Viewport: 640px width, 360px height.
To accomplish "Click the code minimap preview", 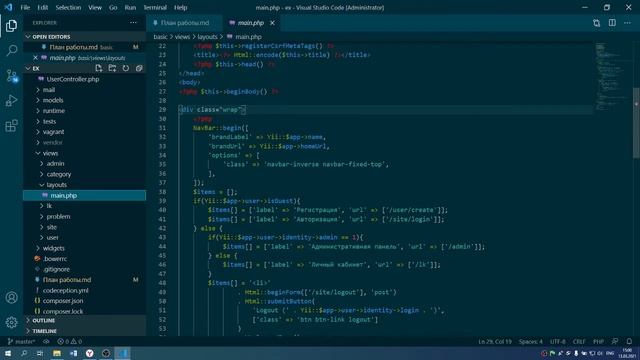I will click(612, 76).
